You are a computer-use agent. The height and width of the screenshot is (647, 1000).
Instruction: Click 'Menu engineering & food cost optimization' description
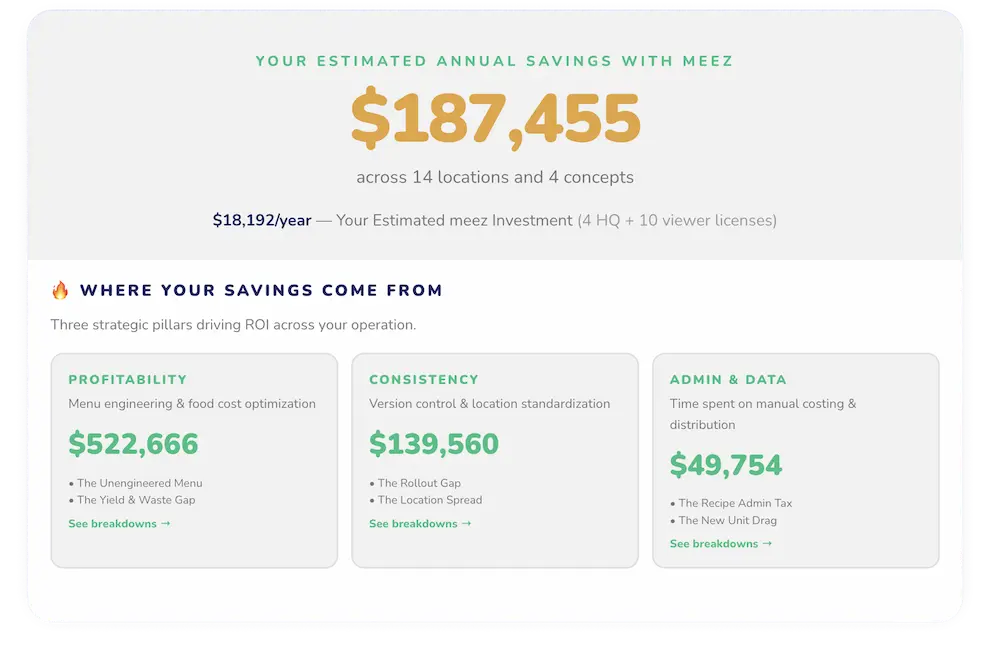pos(192,403)
